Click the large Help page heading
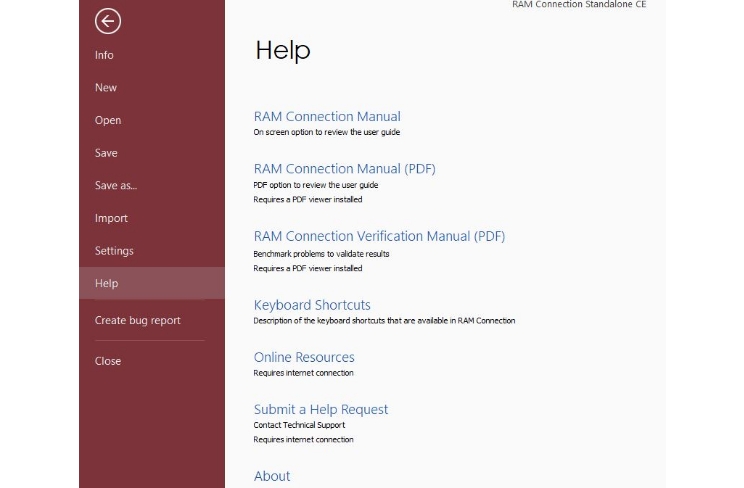 (x=283, y=50)
